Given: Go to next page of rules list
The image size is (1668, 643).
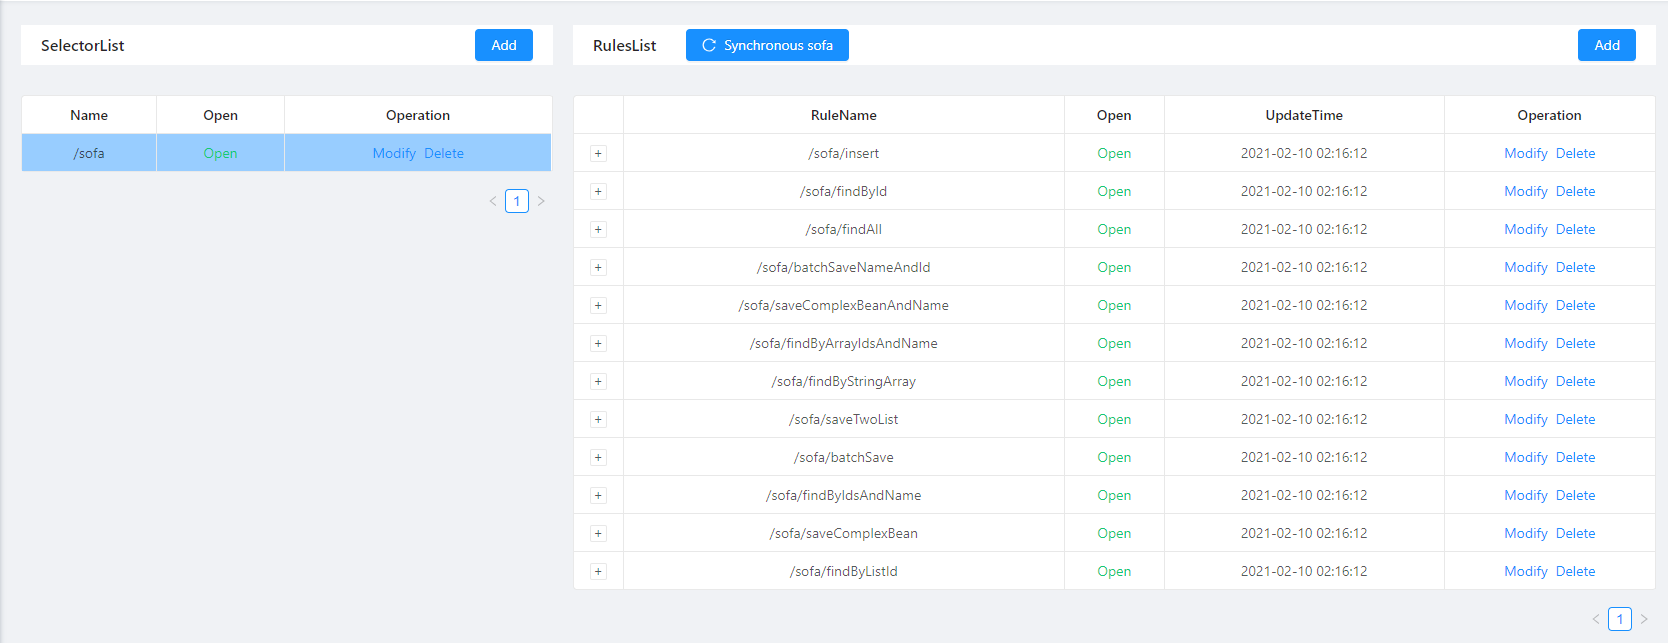Looking at the screenshot, I should [x=1644, y=619].
